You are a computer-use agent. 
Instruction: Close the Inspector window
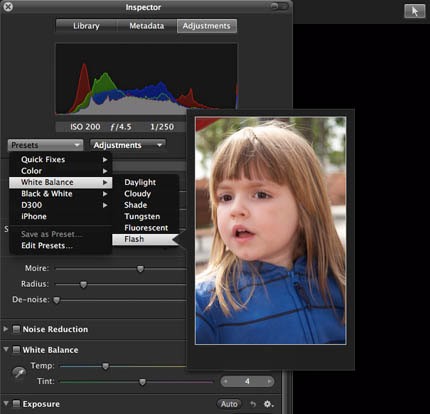(8, 6)
